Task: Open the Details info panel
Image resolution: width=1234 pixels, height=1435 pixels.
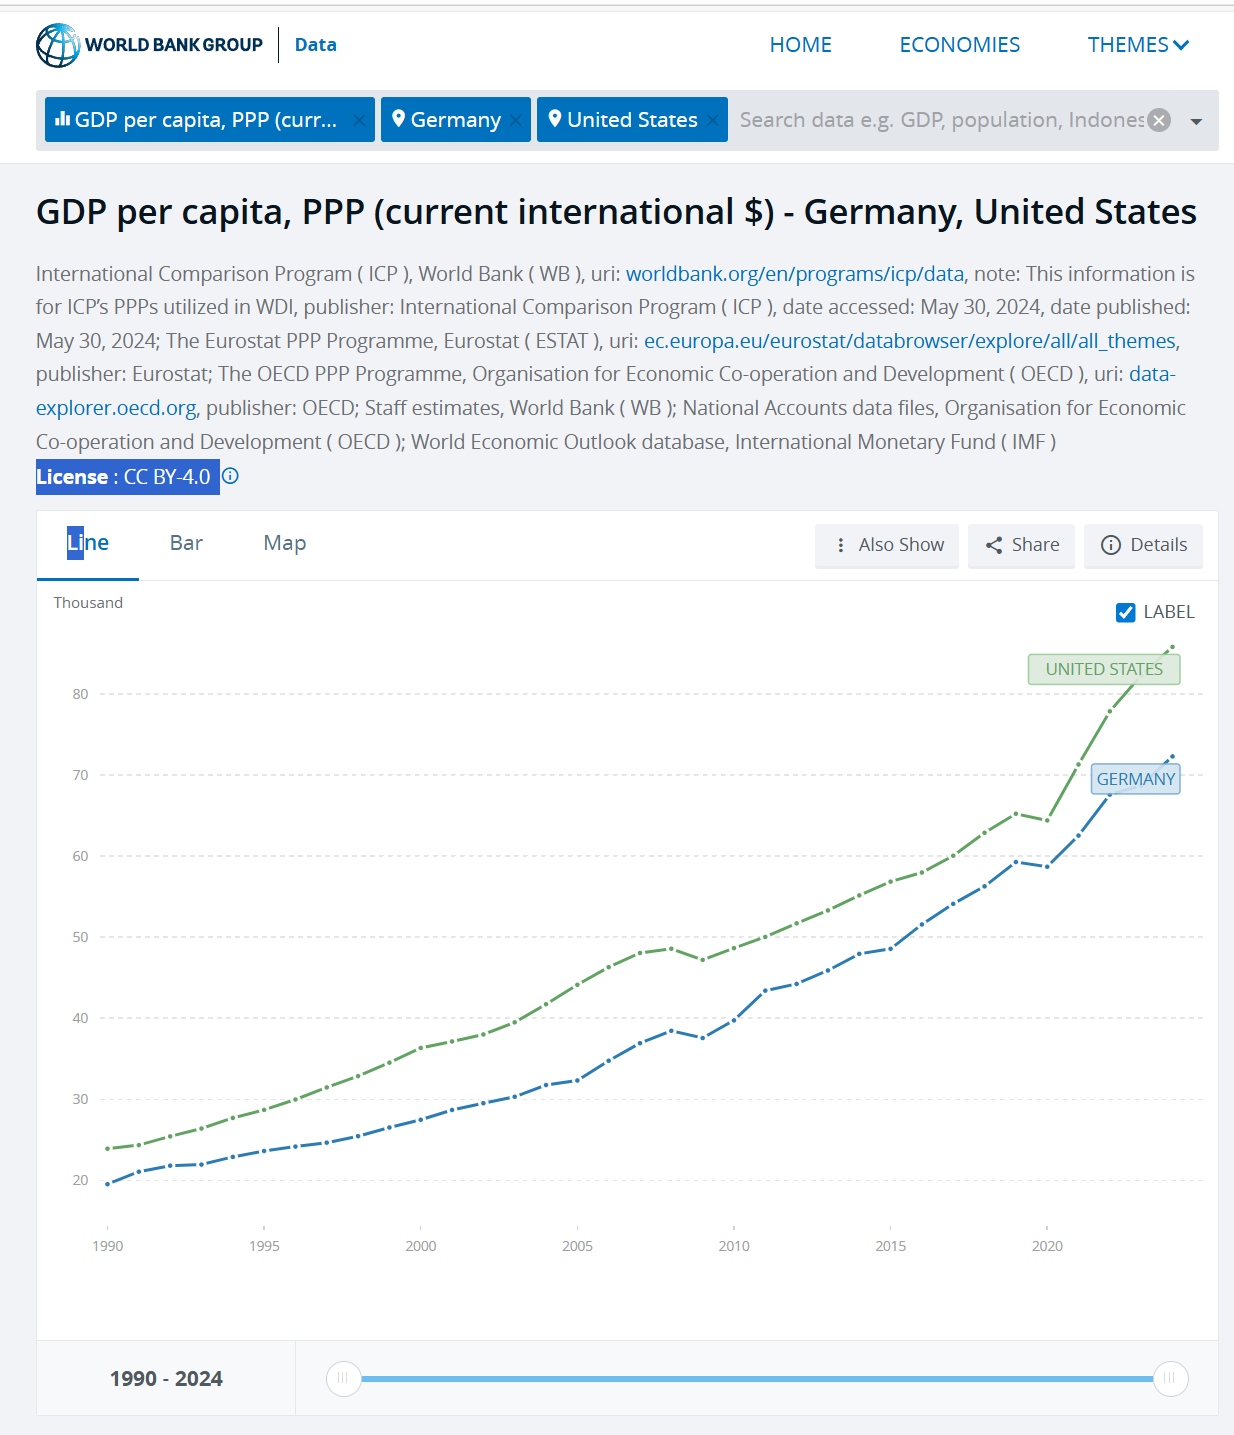Action: coord(1143,545)
